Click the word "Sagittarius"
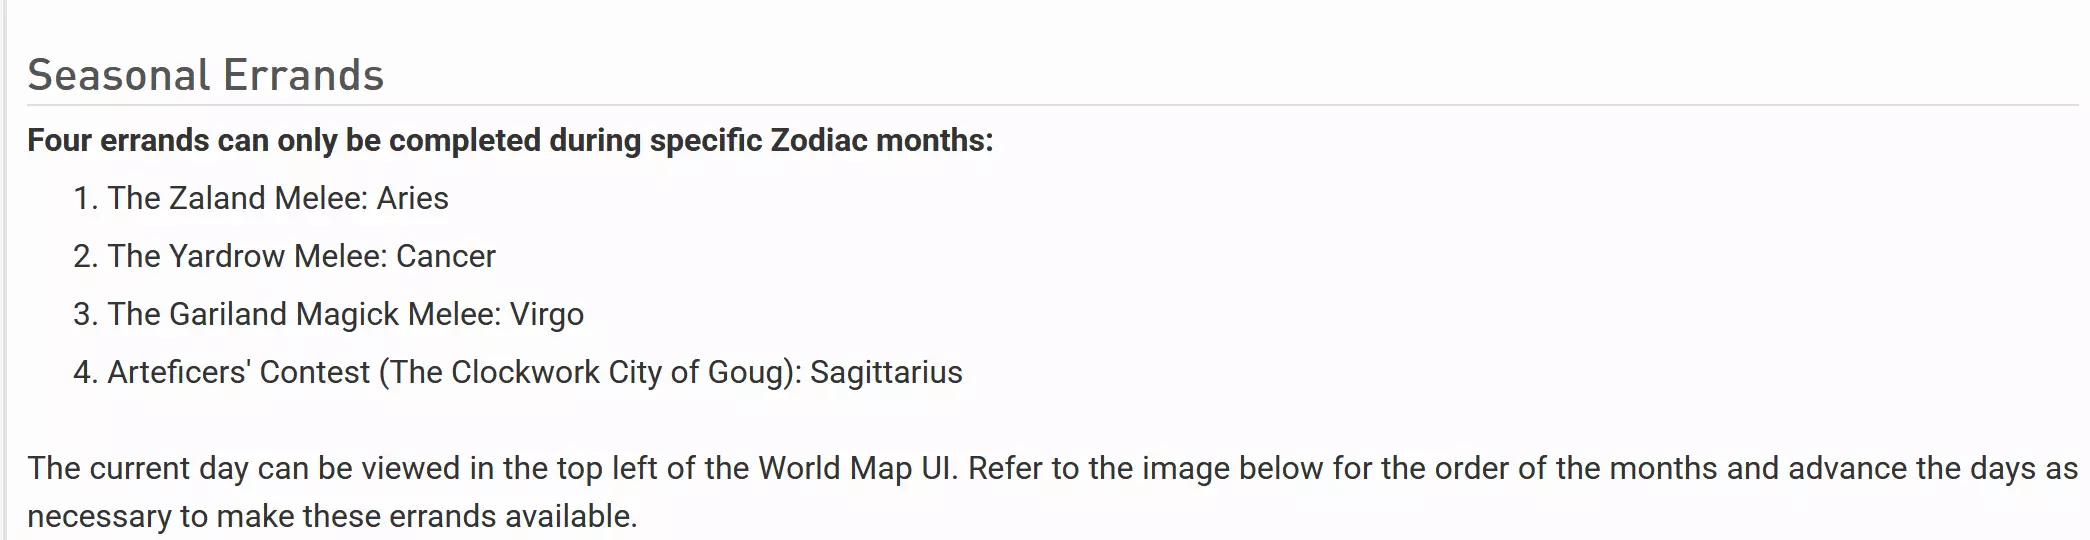The height and width of the screenshot is (540, 2090). click(886, 372)
